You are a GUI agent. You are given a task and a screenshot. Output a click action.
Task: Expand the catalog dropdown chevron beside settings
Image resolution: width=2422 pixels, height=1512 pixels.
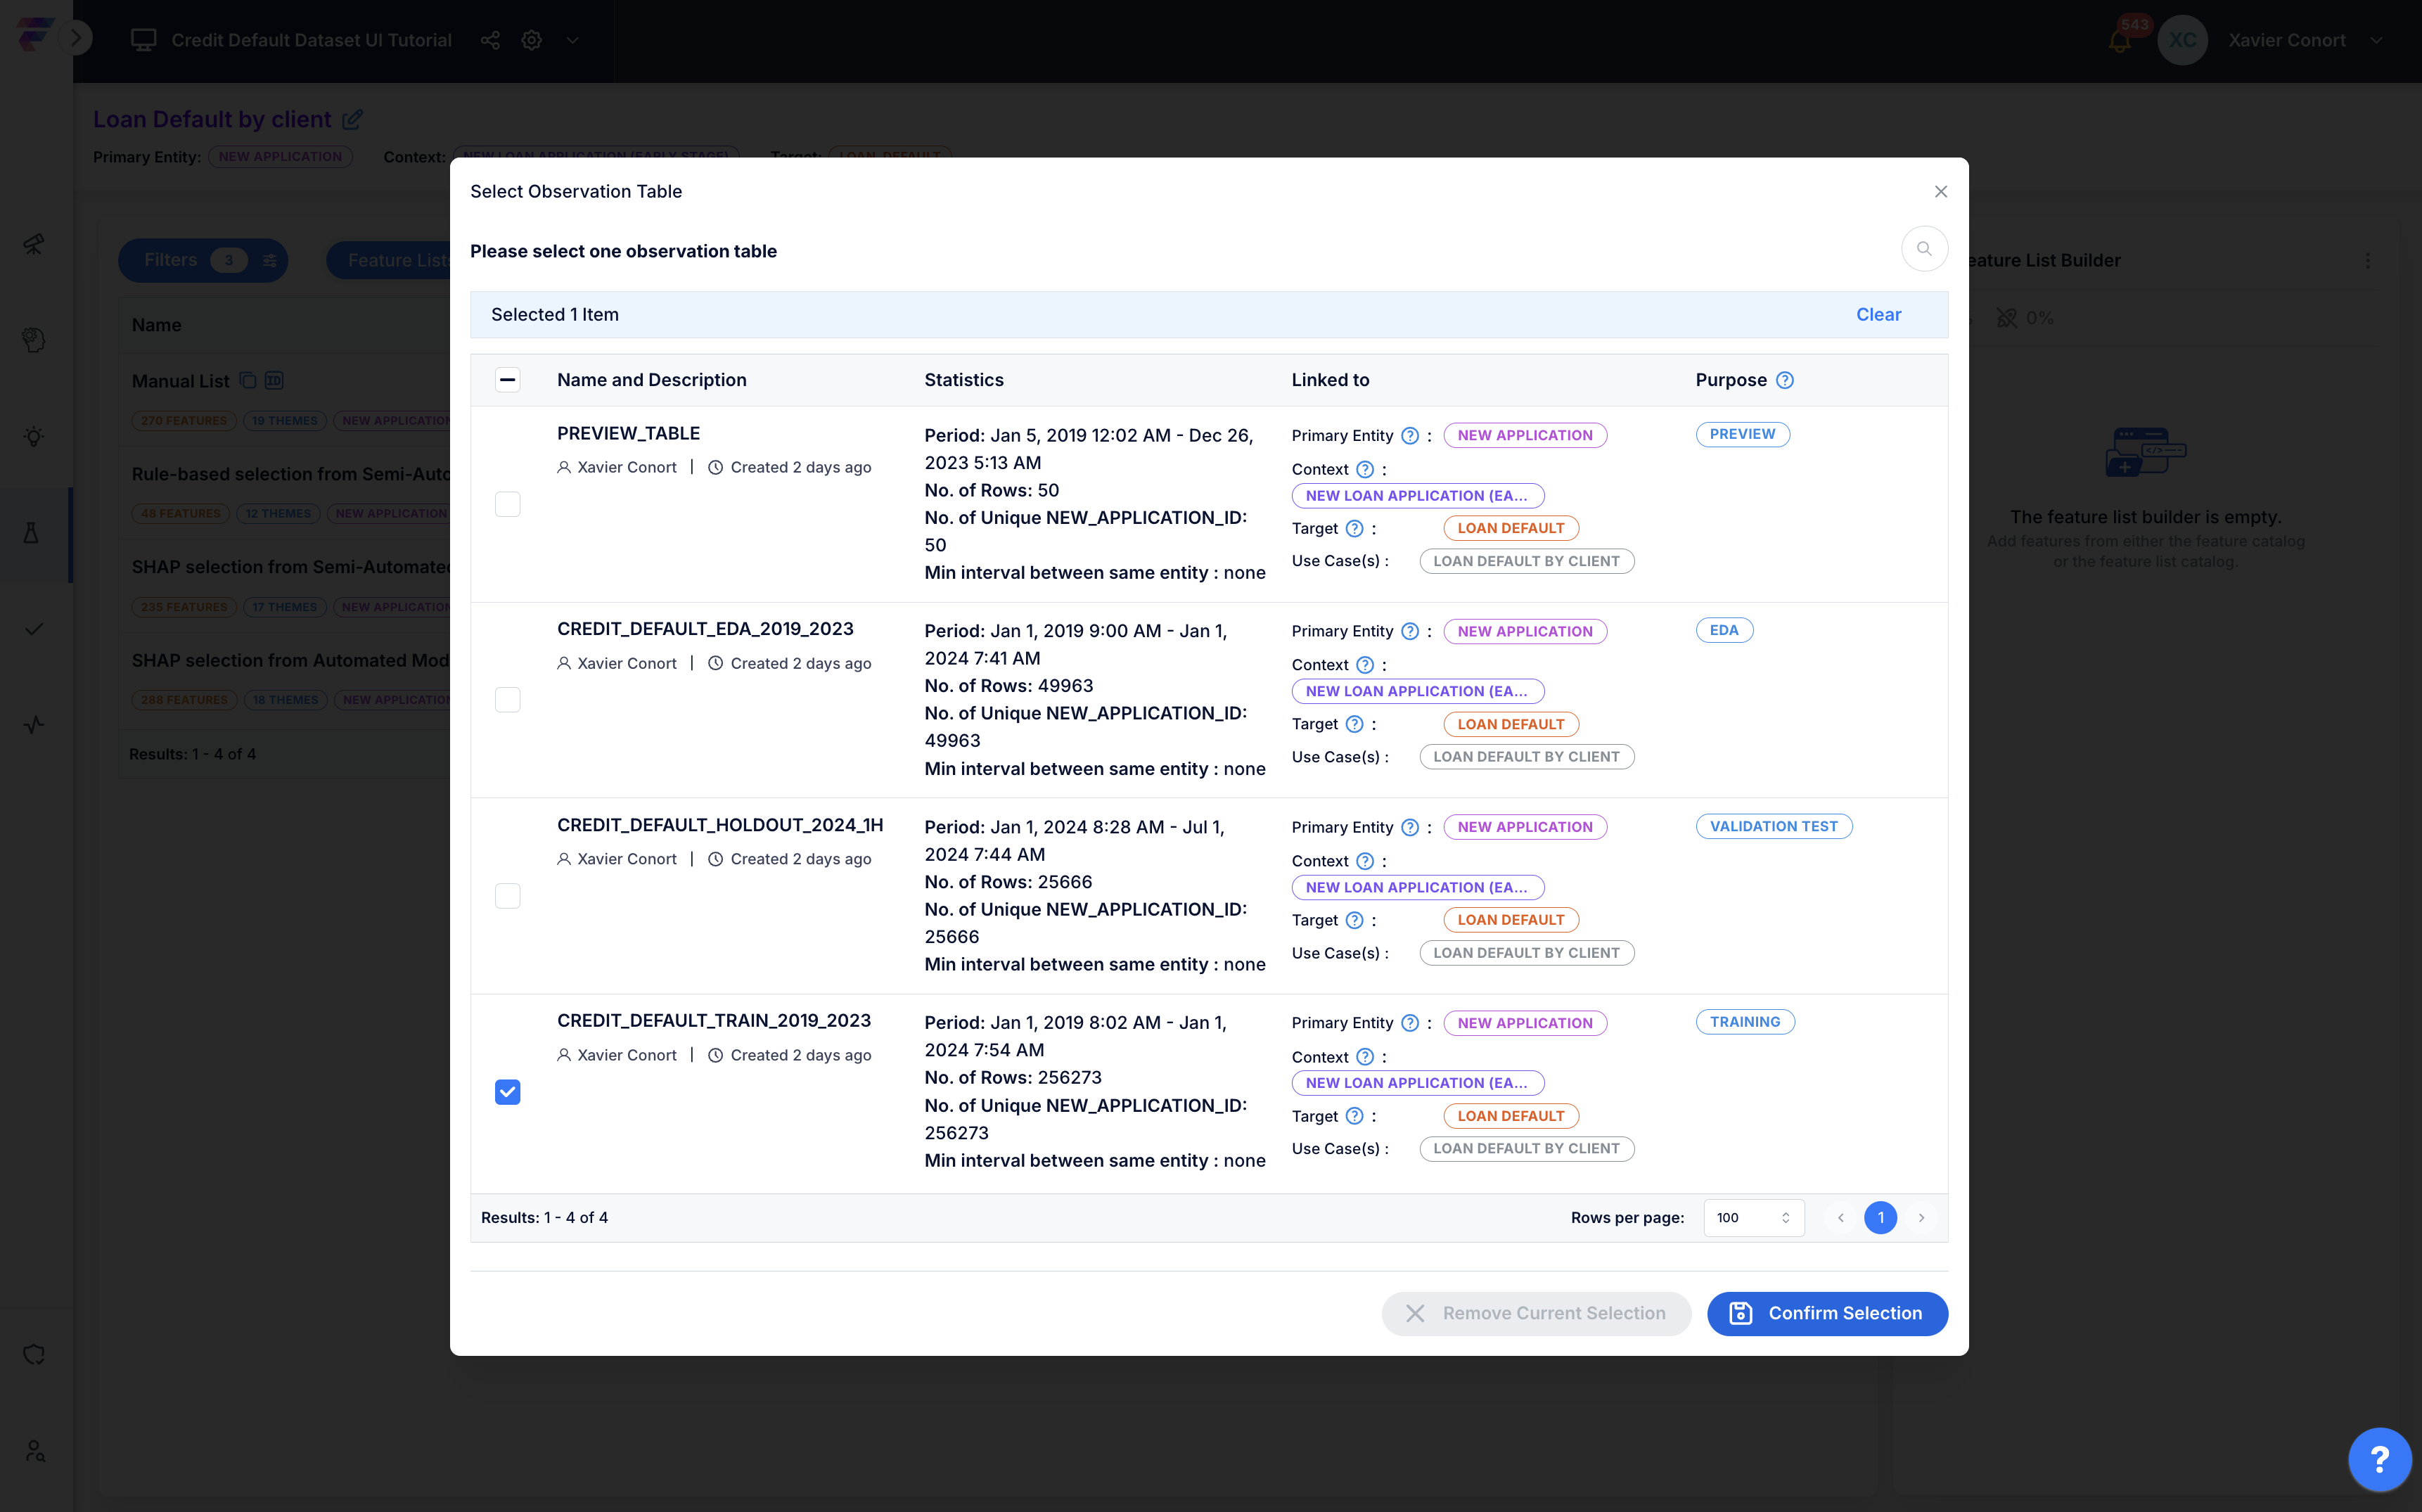pyautogui.click(x=572, y=40)
